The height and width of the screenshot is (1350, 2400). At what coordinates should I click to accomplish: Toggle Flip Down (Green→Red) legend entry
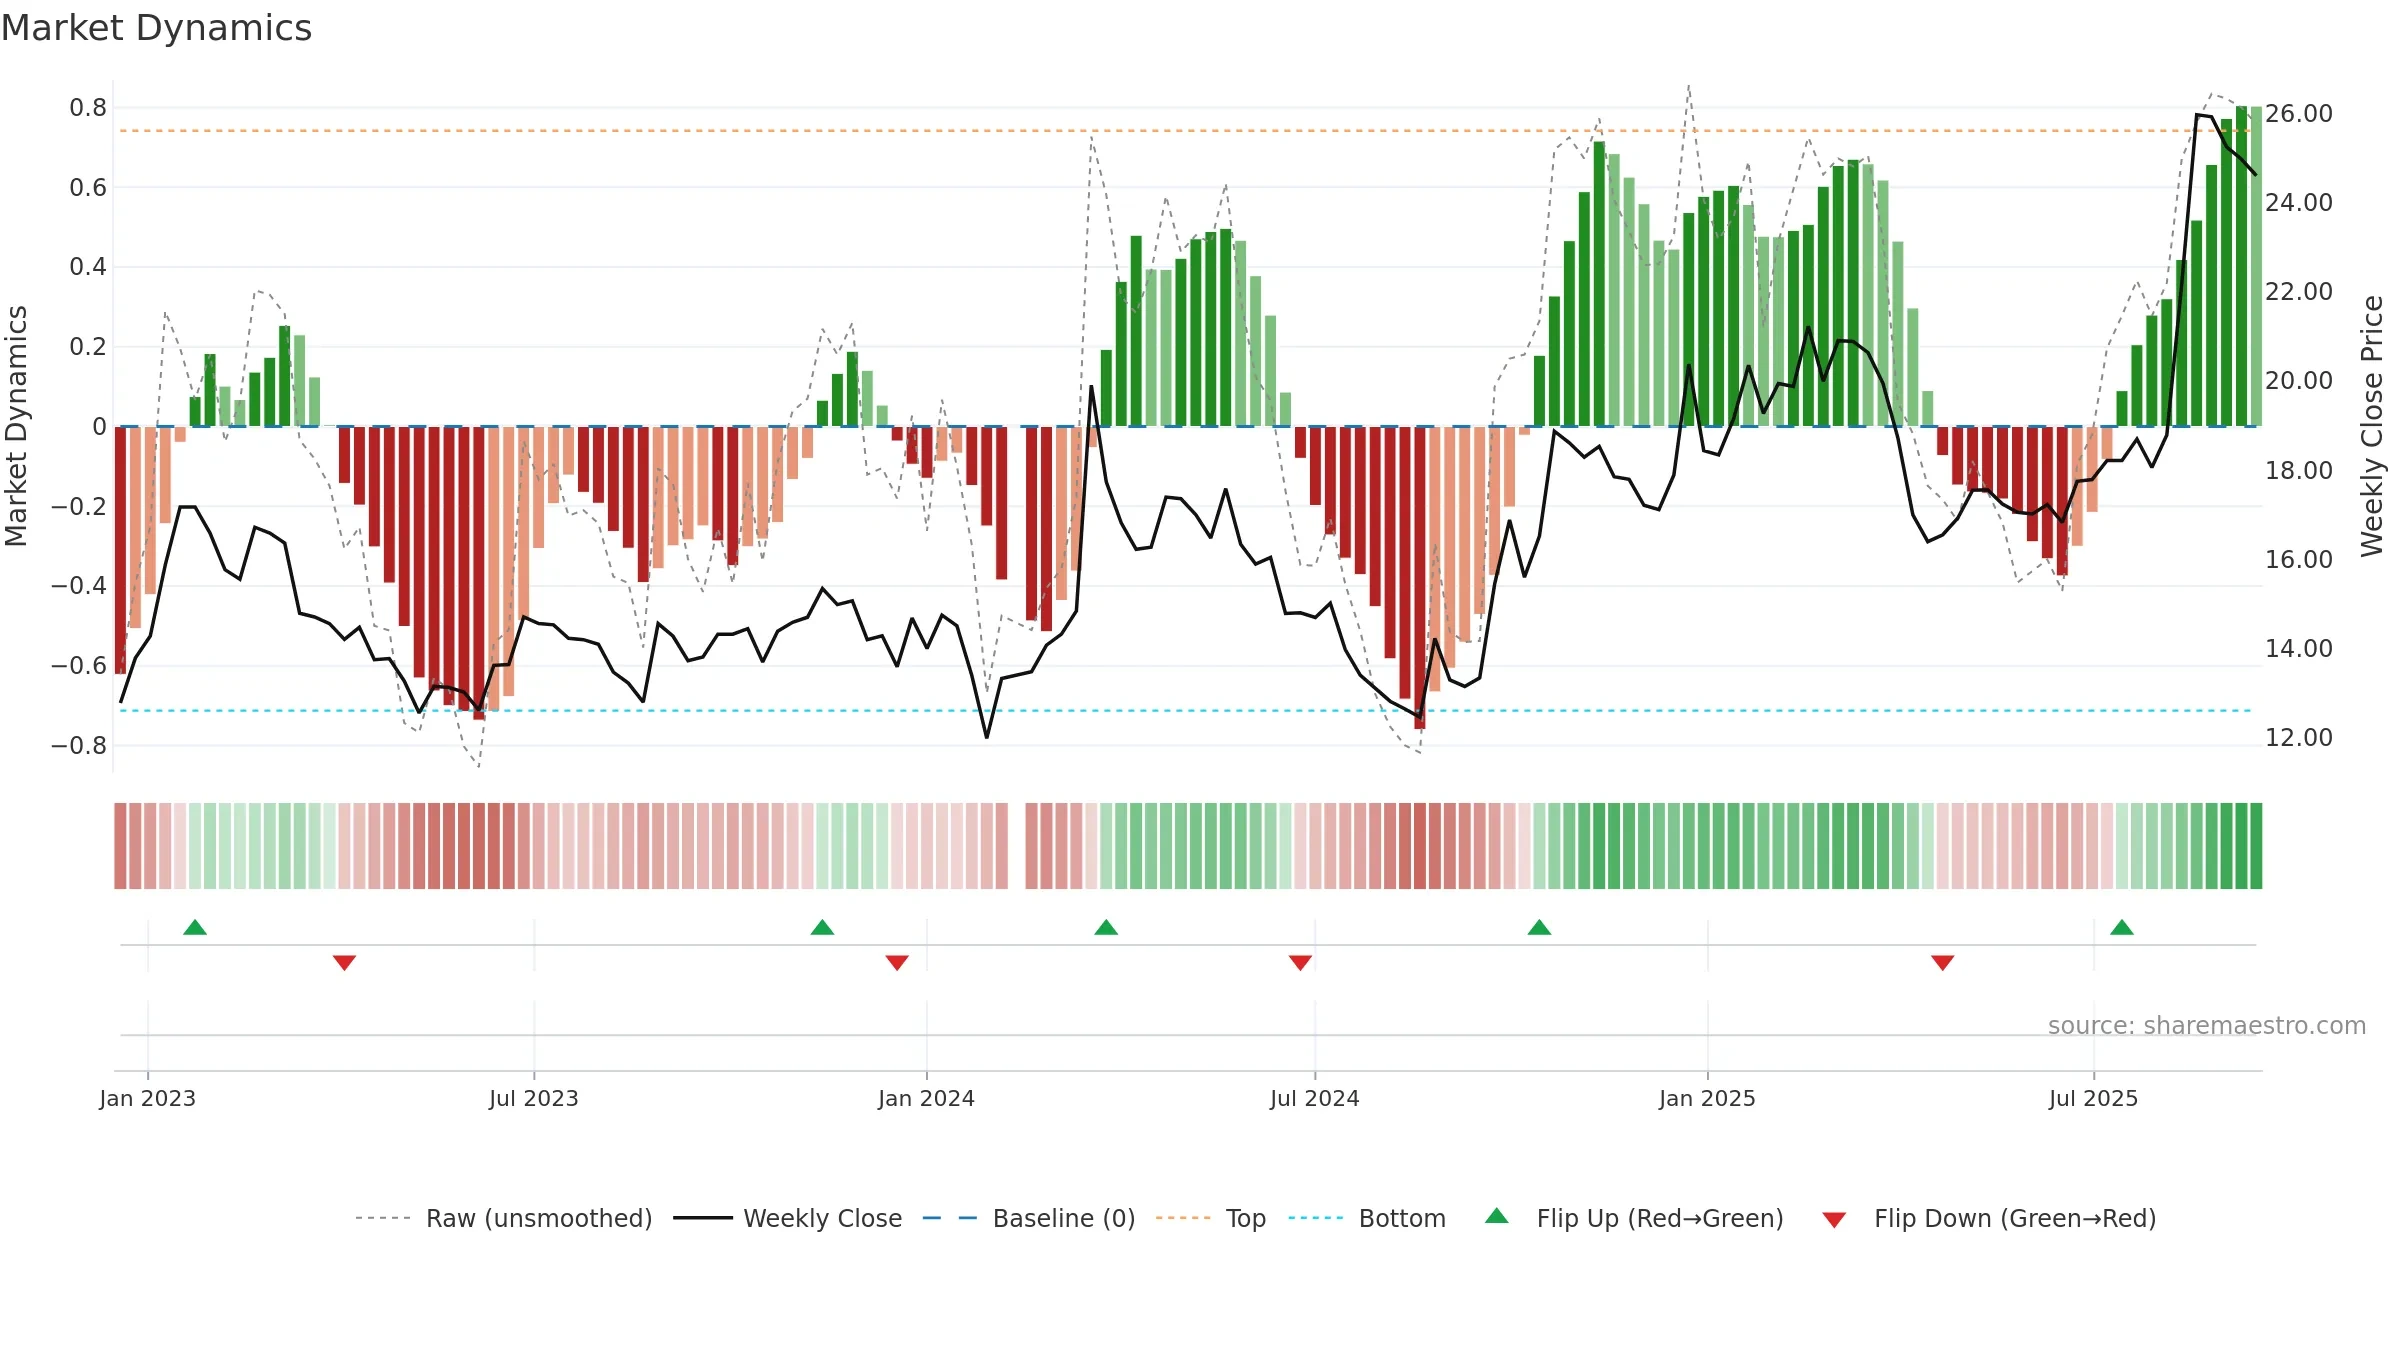coord(1989,1218)
